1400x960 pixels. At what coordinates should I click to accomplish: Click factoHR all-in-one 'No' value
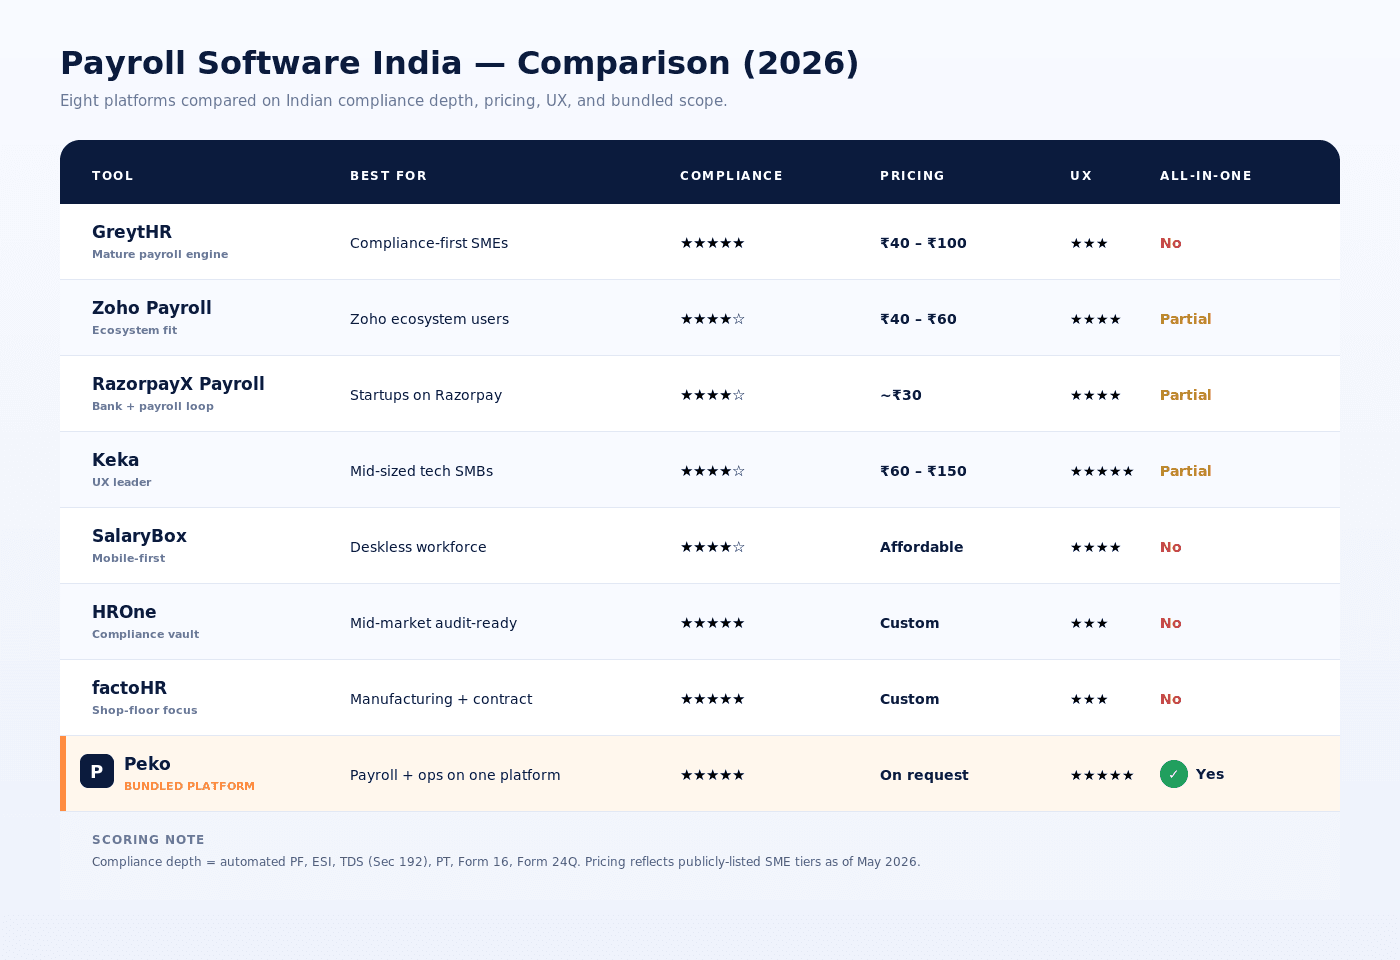(1171, 699)
